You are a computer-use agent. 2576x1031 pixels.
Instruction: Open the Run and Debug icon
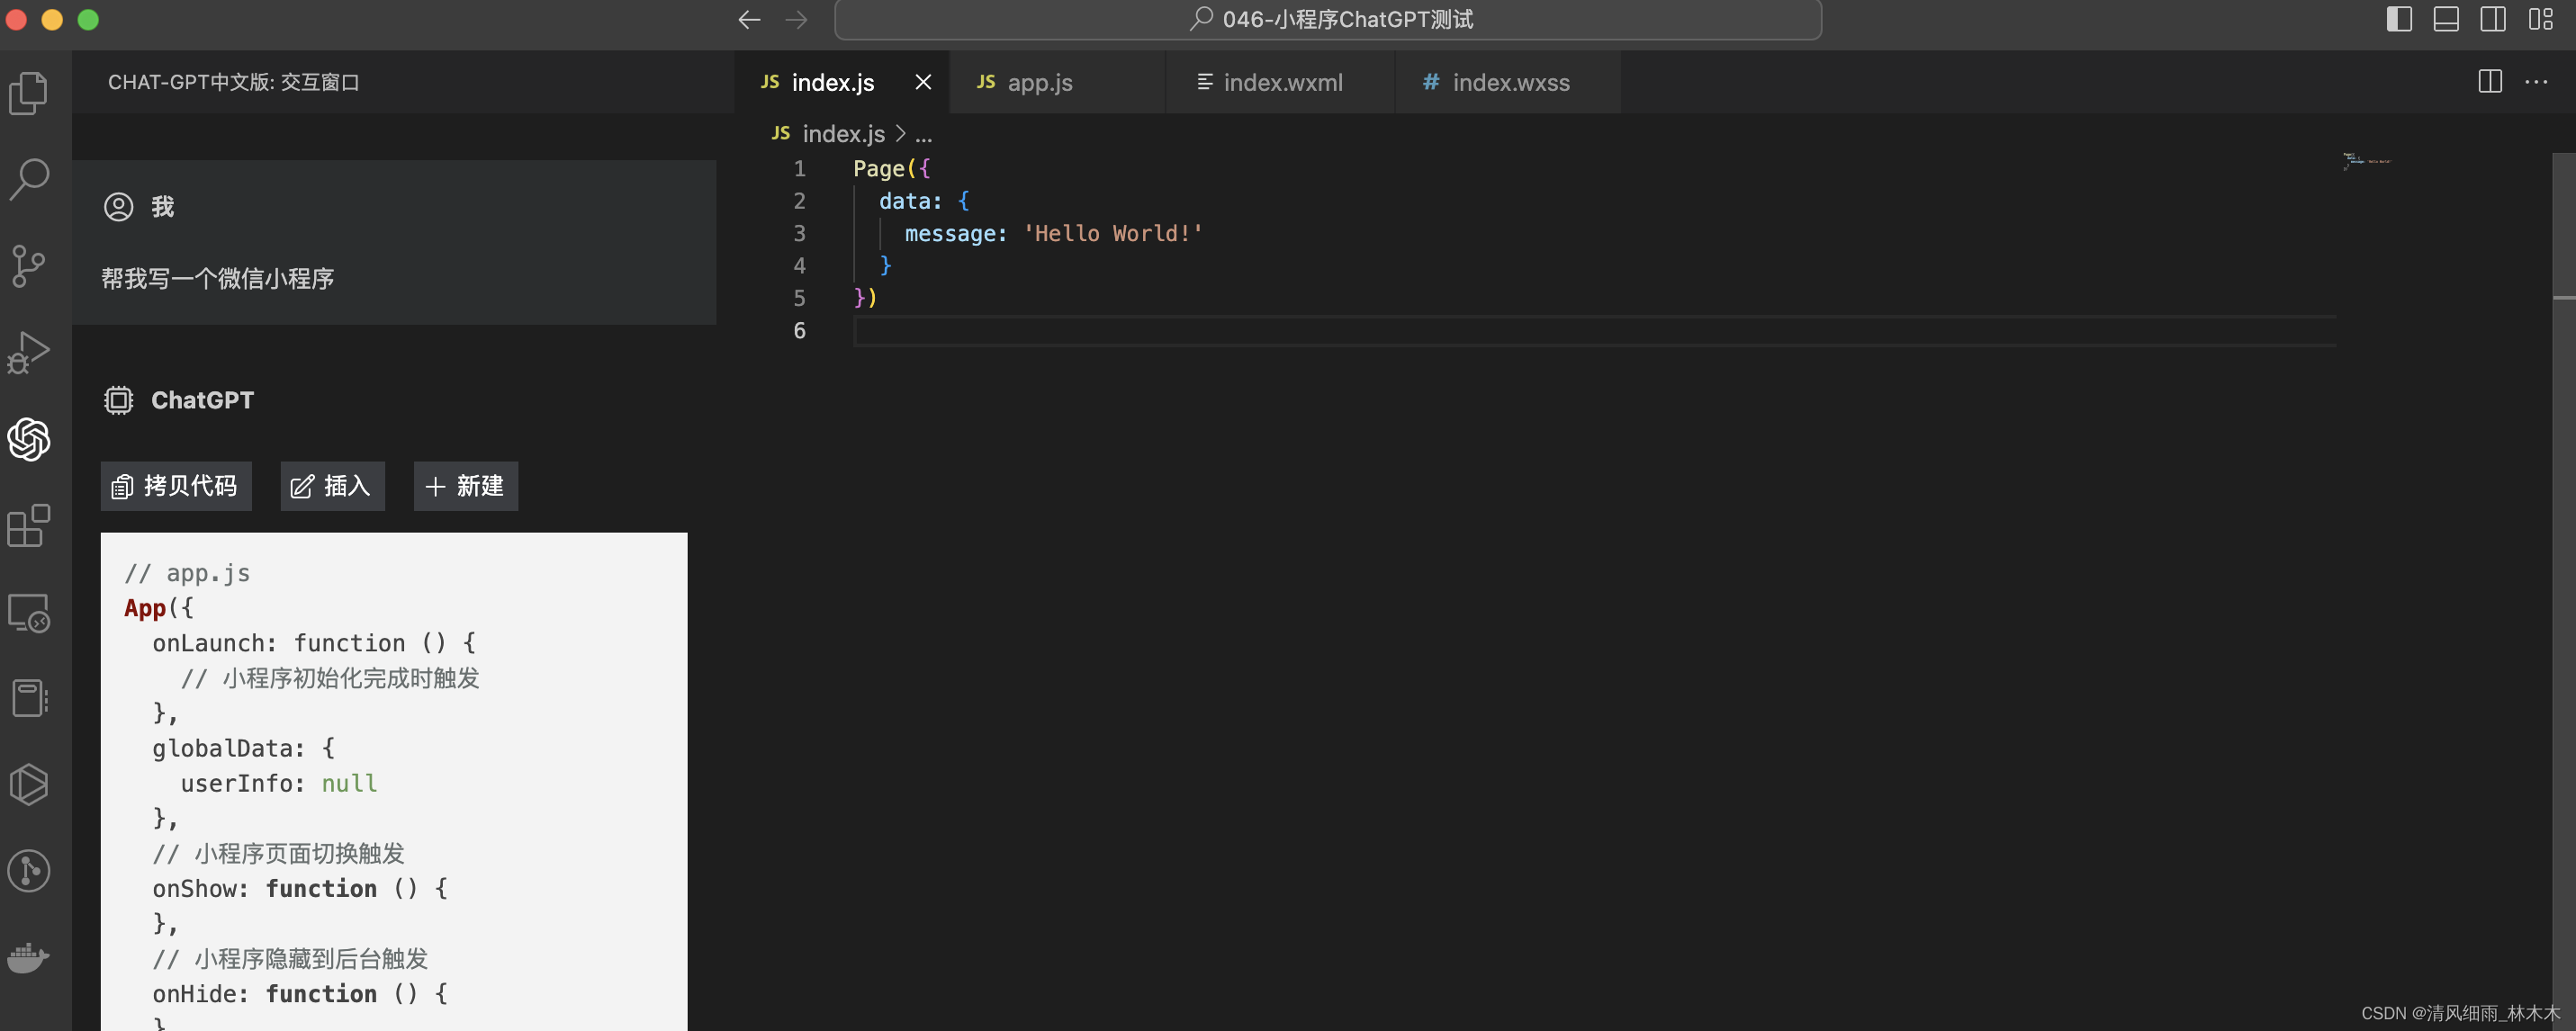[x=28, y=352]
